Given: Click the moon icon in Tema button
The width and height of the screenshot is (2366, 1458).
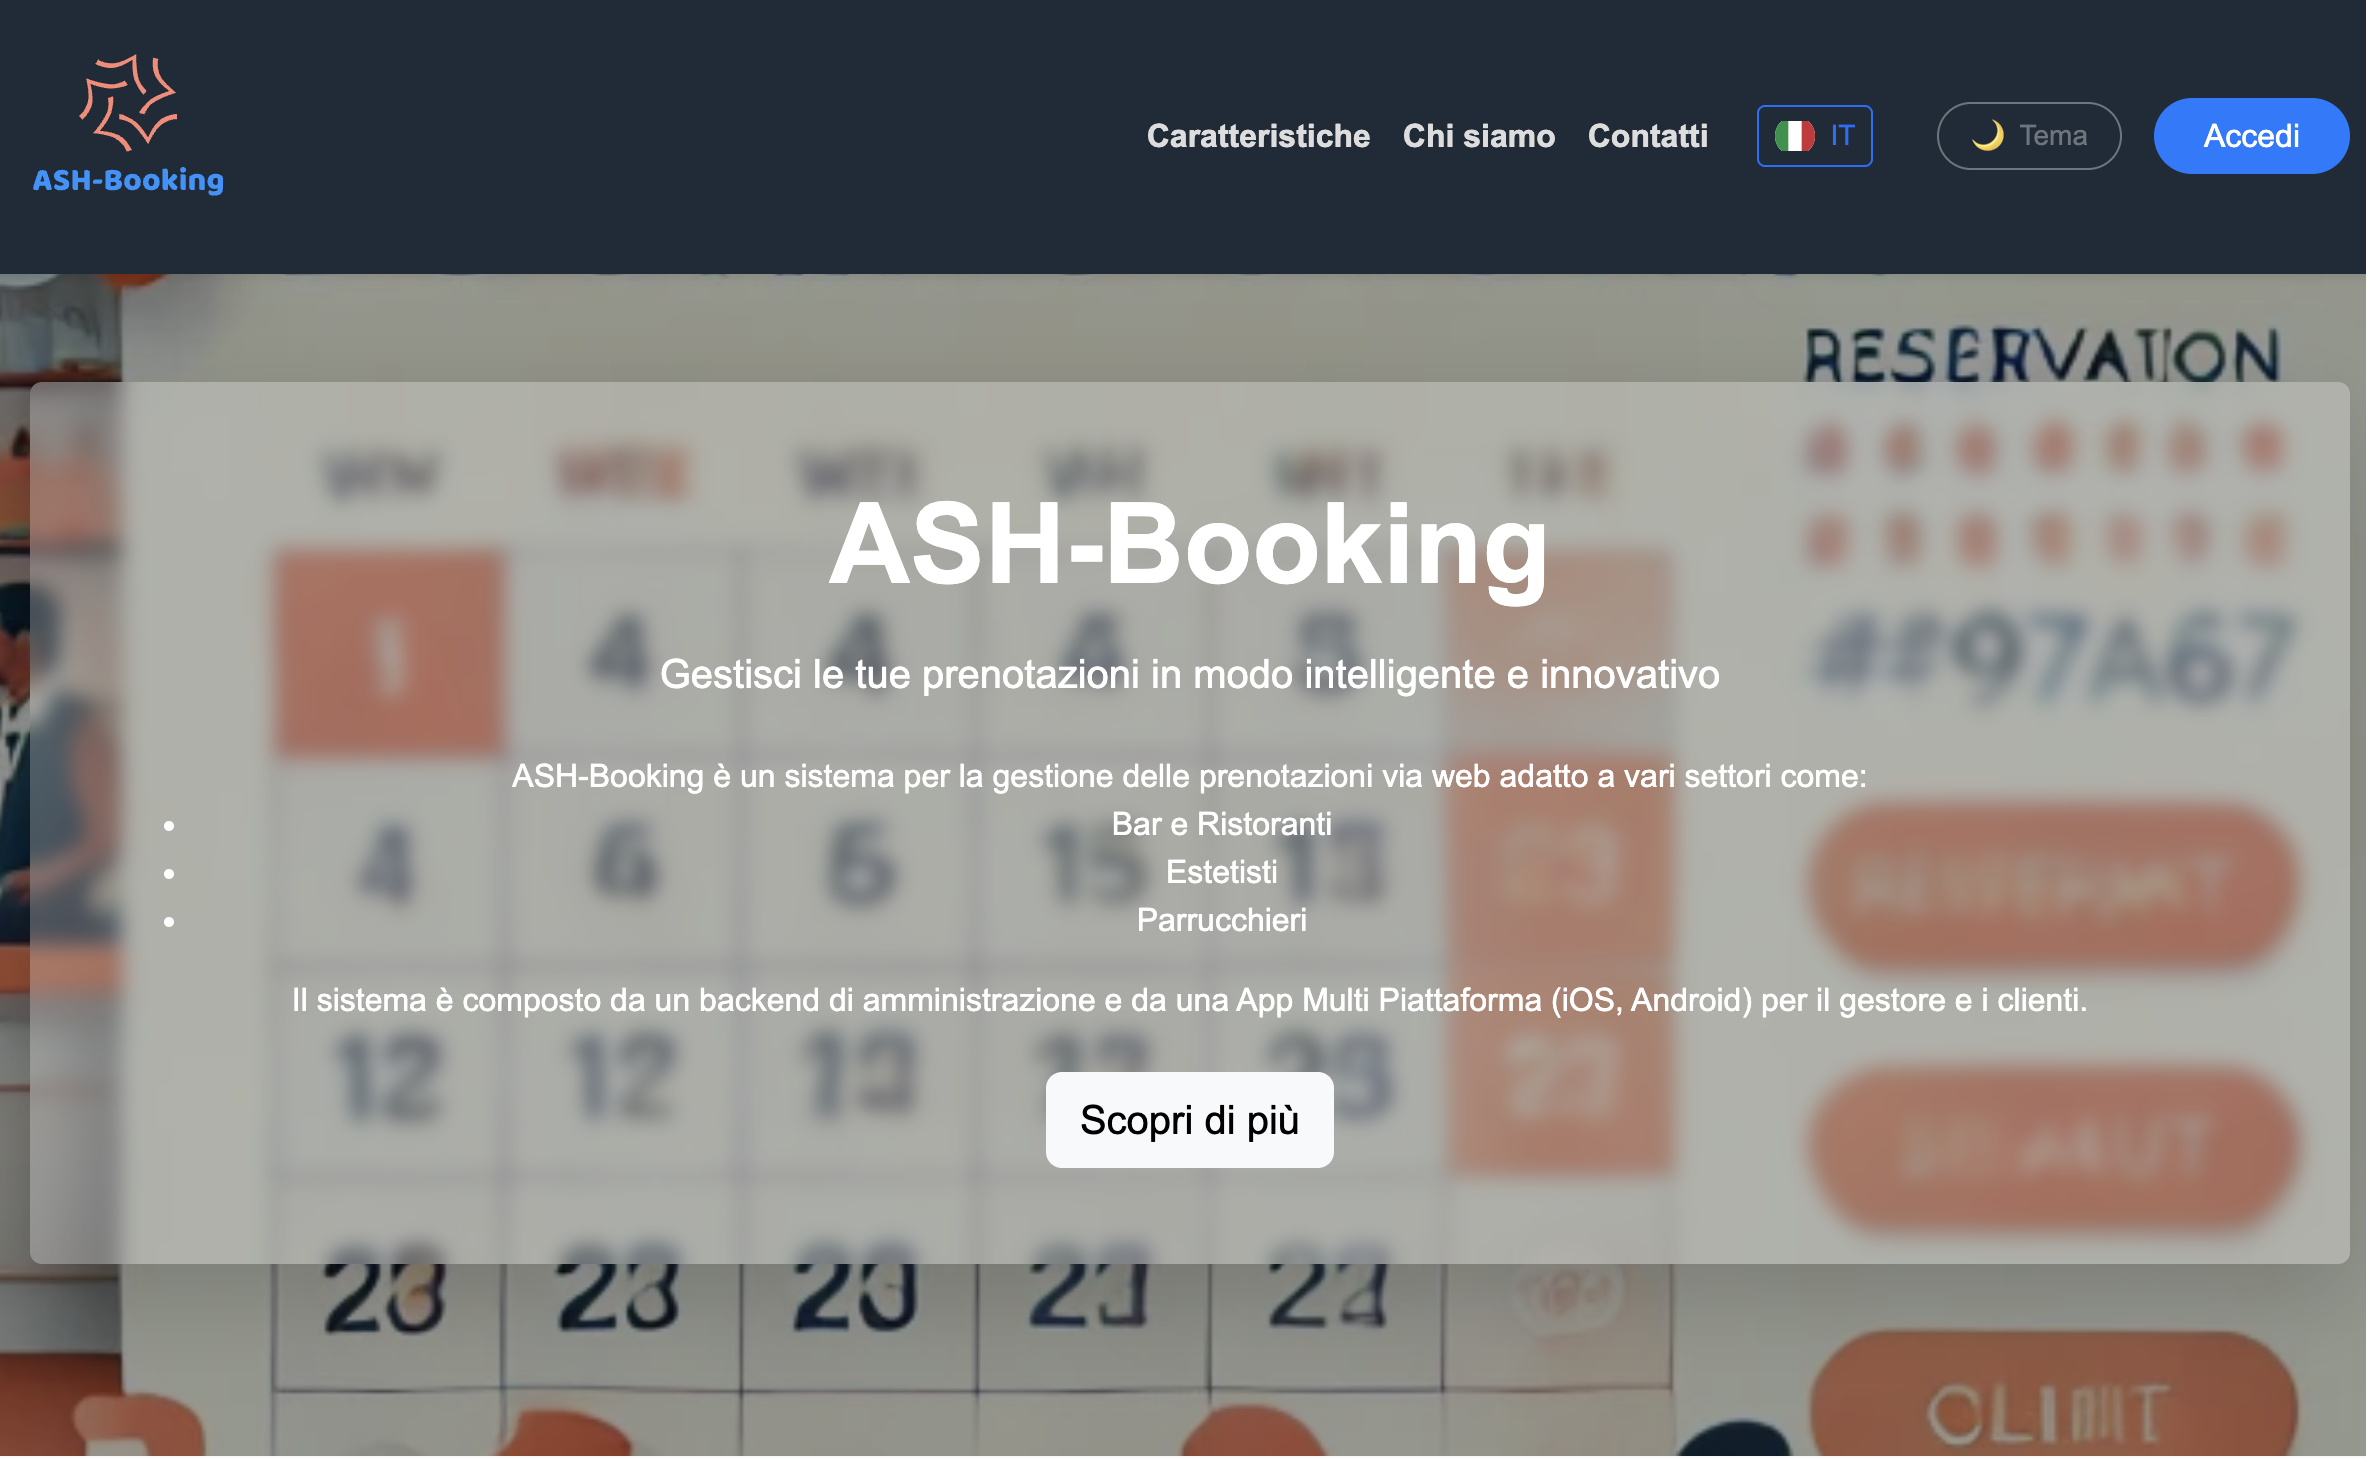Looking at the screenshot, I should [1987, 136].
